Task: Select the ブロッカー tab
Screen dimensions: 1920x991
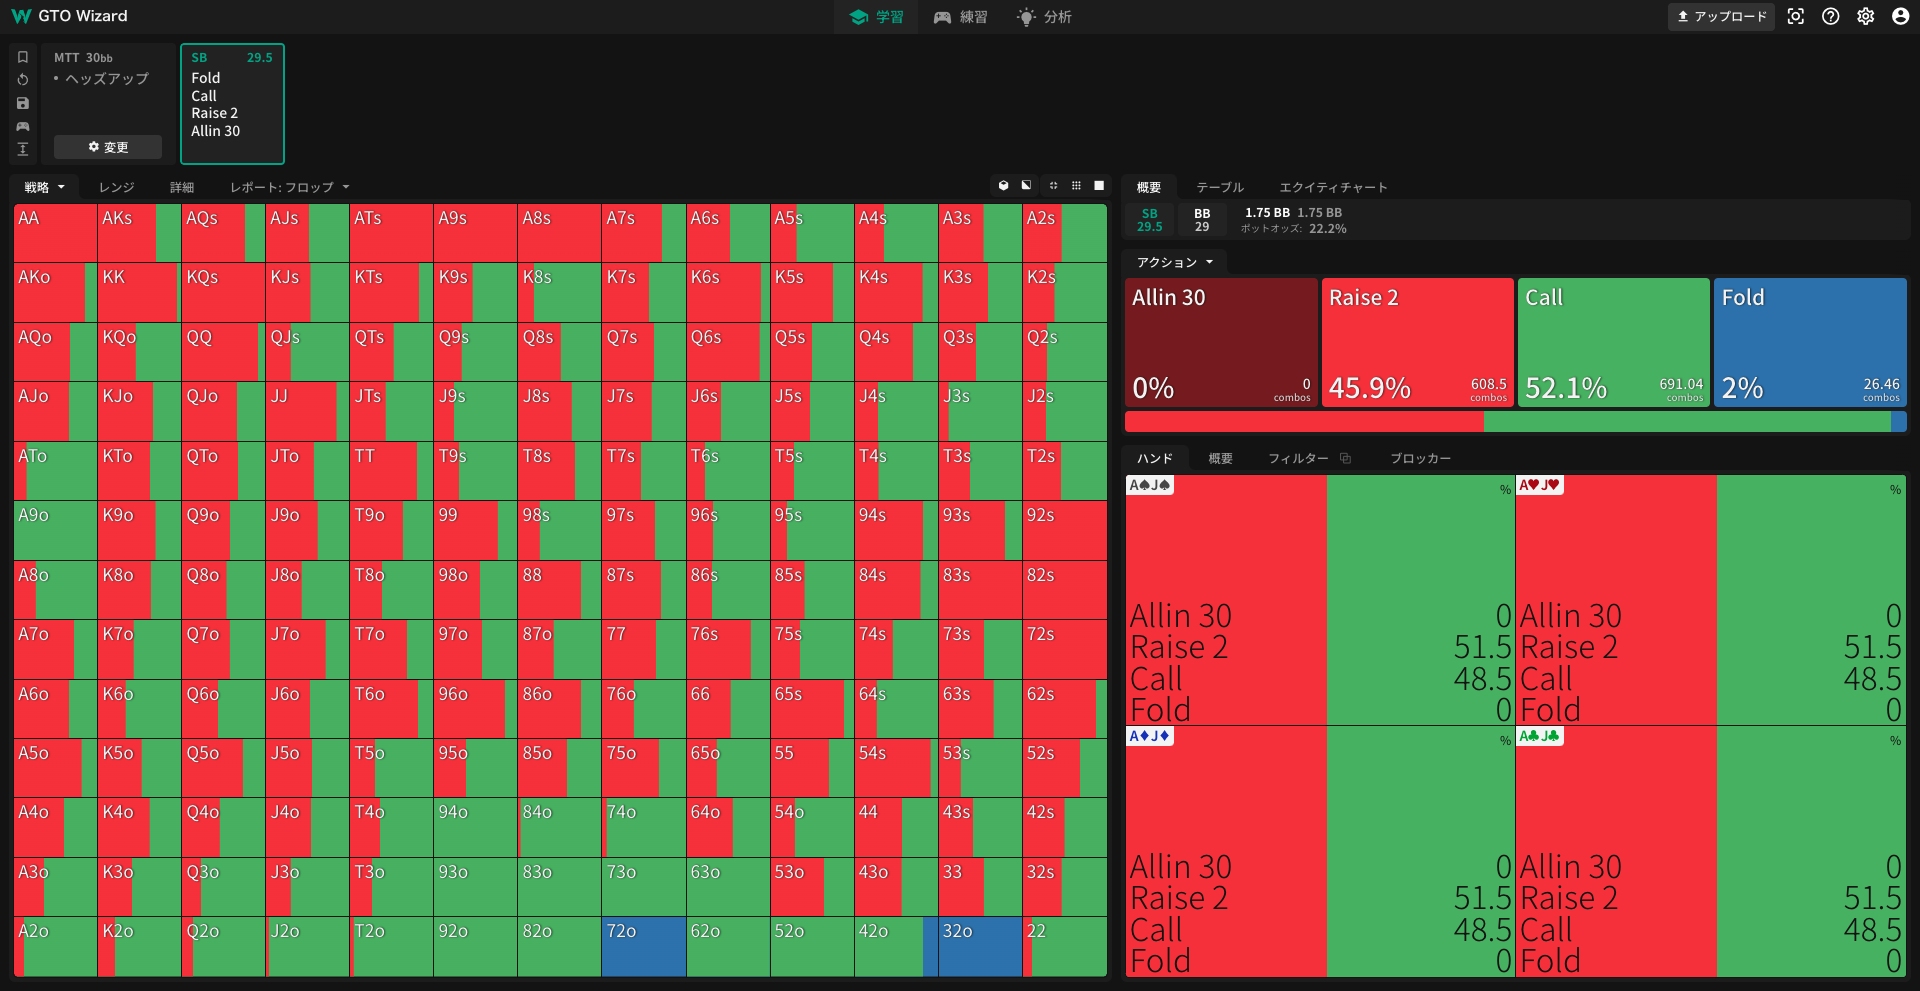Action: click(x=1420, y=458)
